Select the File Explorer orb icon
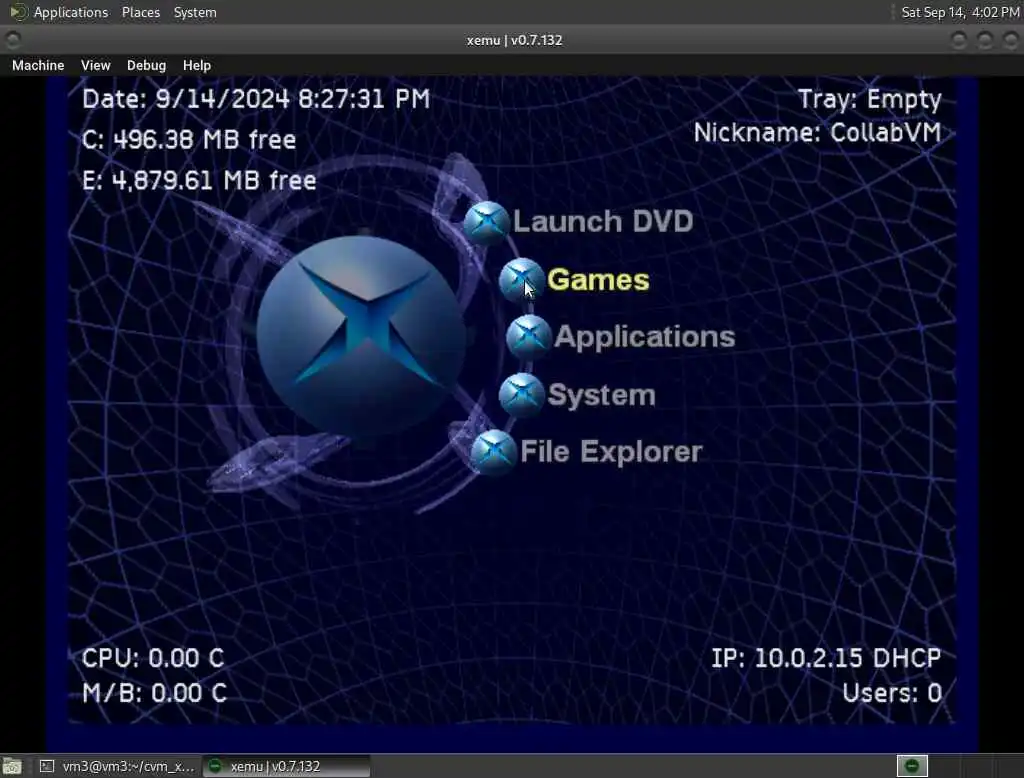 click(493, 451)
